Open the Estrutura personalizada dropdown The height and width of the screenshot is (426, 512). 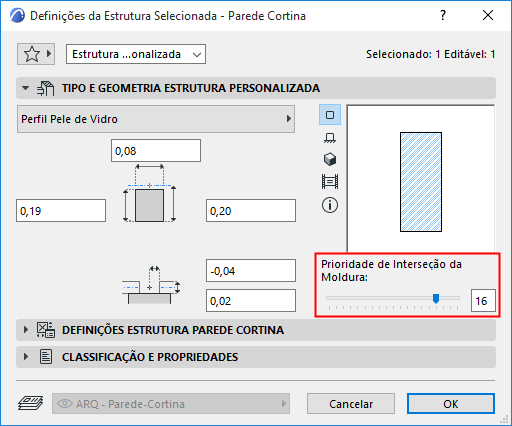click(x=136, y=54)
